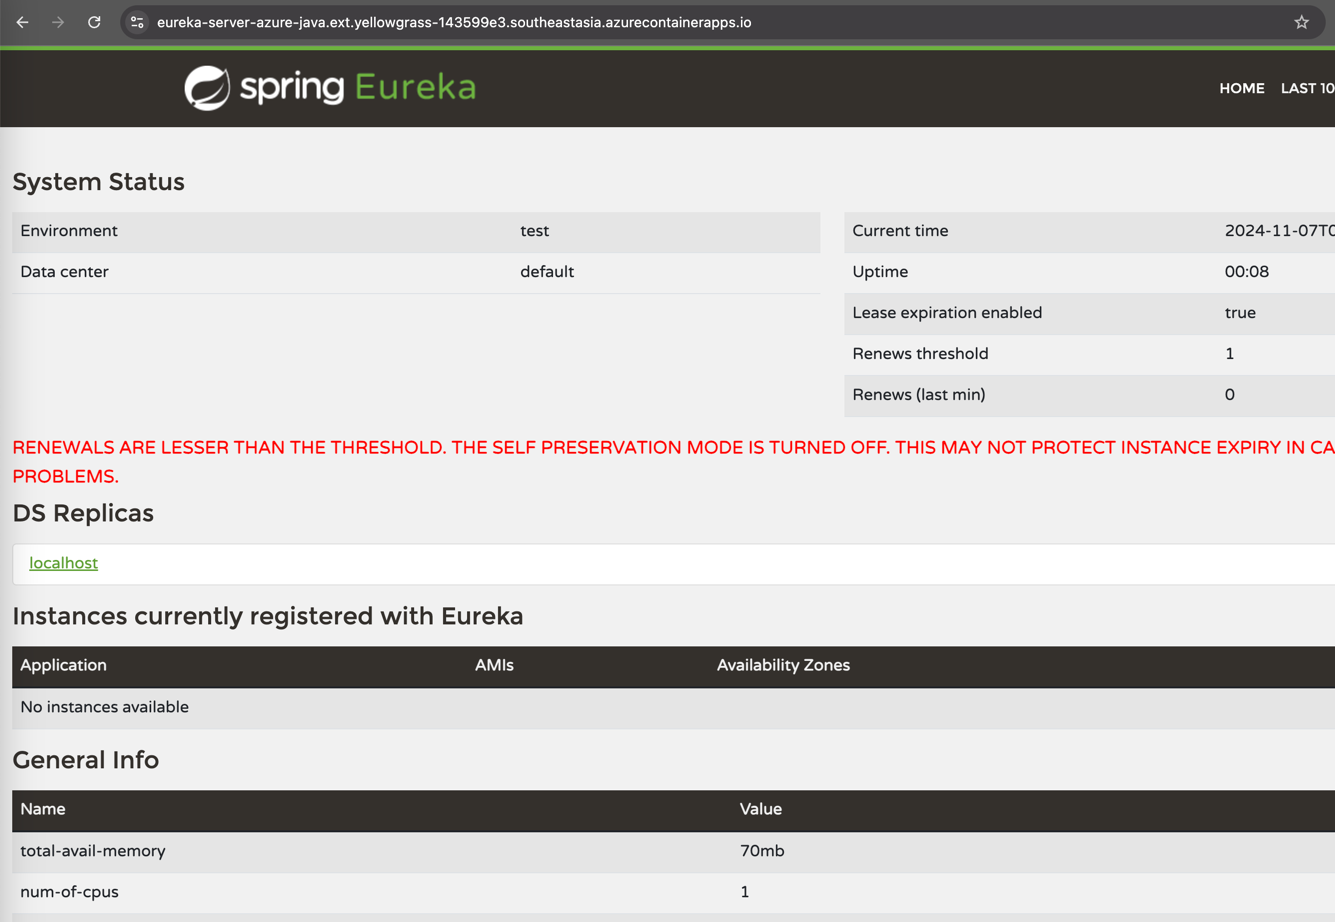Click the Value column header
Image resolution: width=1335 pixels, height=922 pixels.
pyautogui.click(x=760, y=809)
